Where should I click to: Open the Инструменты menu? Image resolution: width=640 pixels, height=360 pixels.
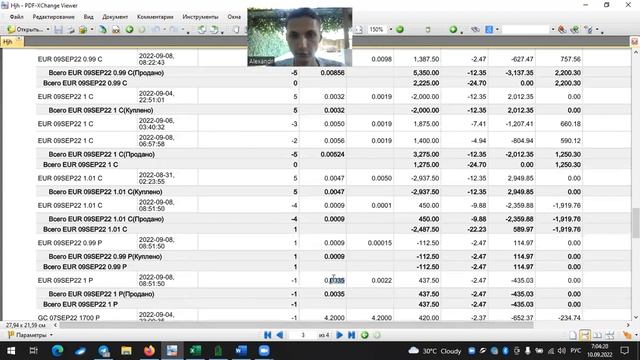[200, 17]
